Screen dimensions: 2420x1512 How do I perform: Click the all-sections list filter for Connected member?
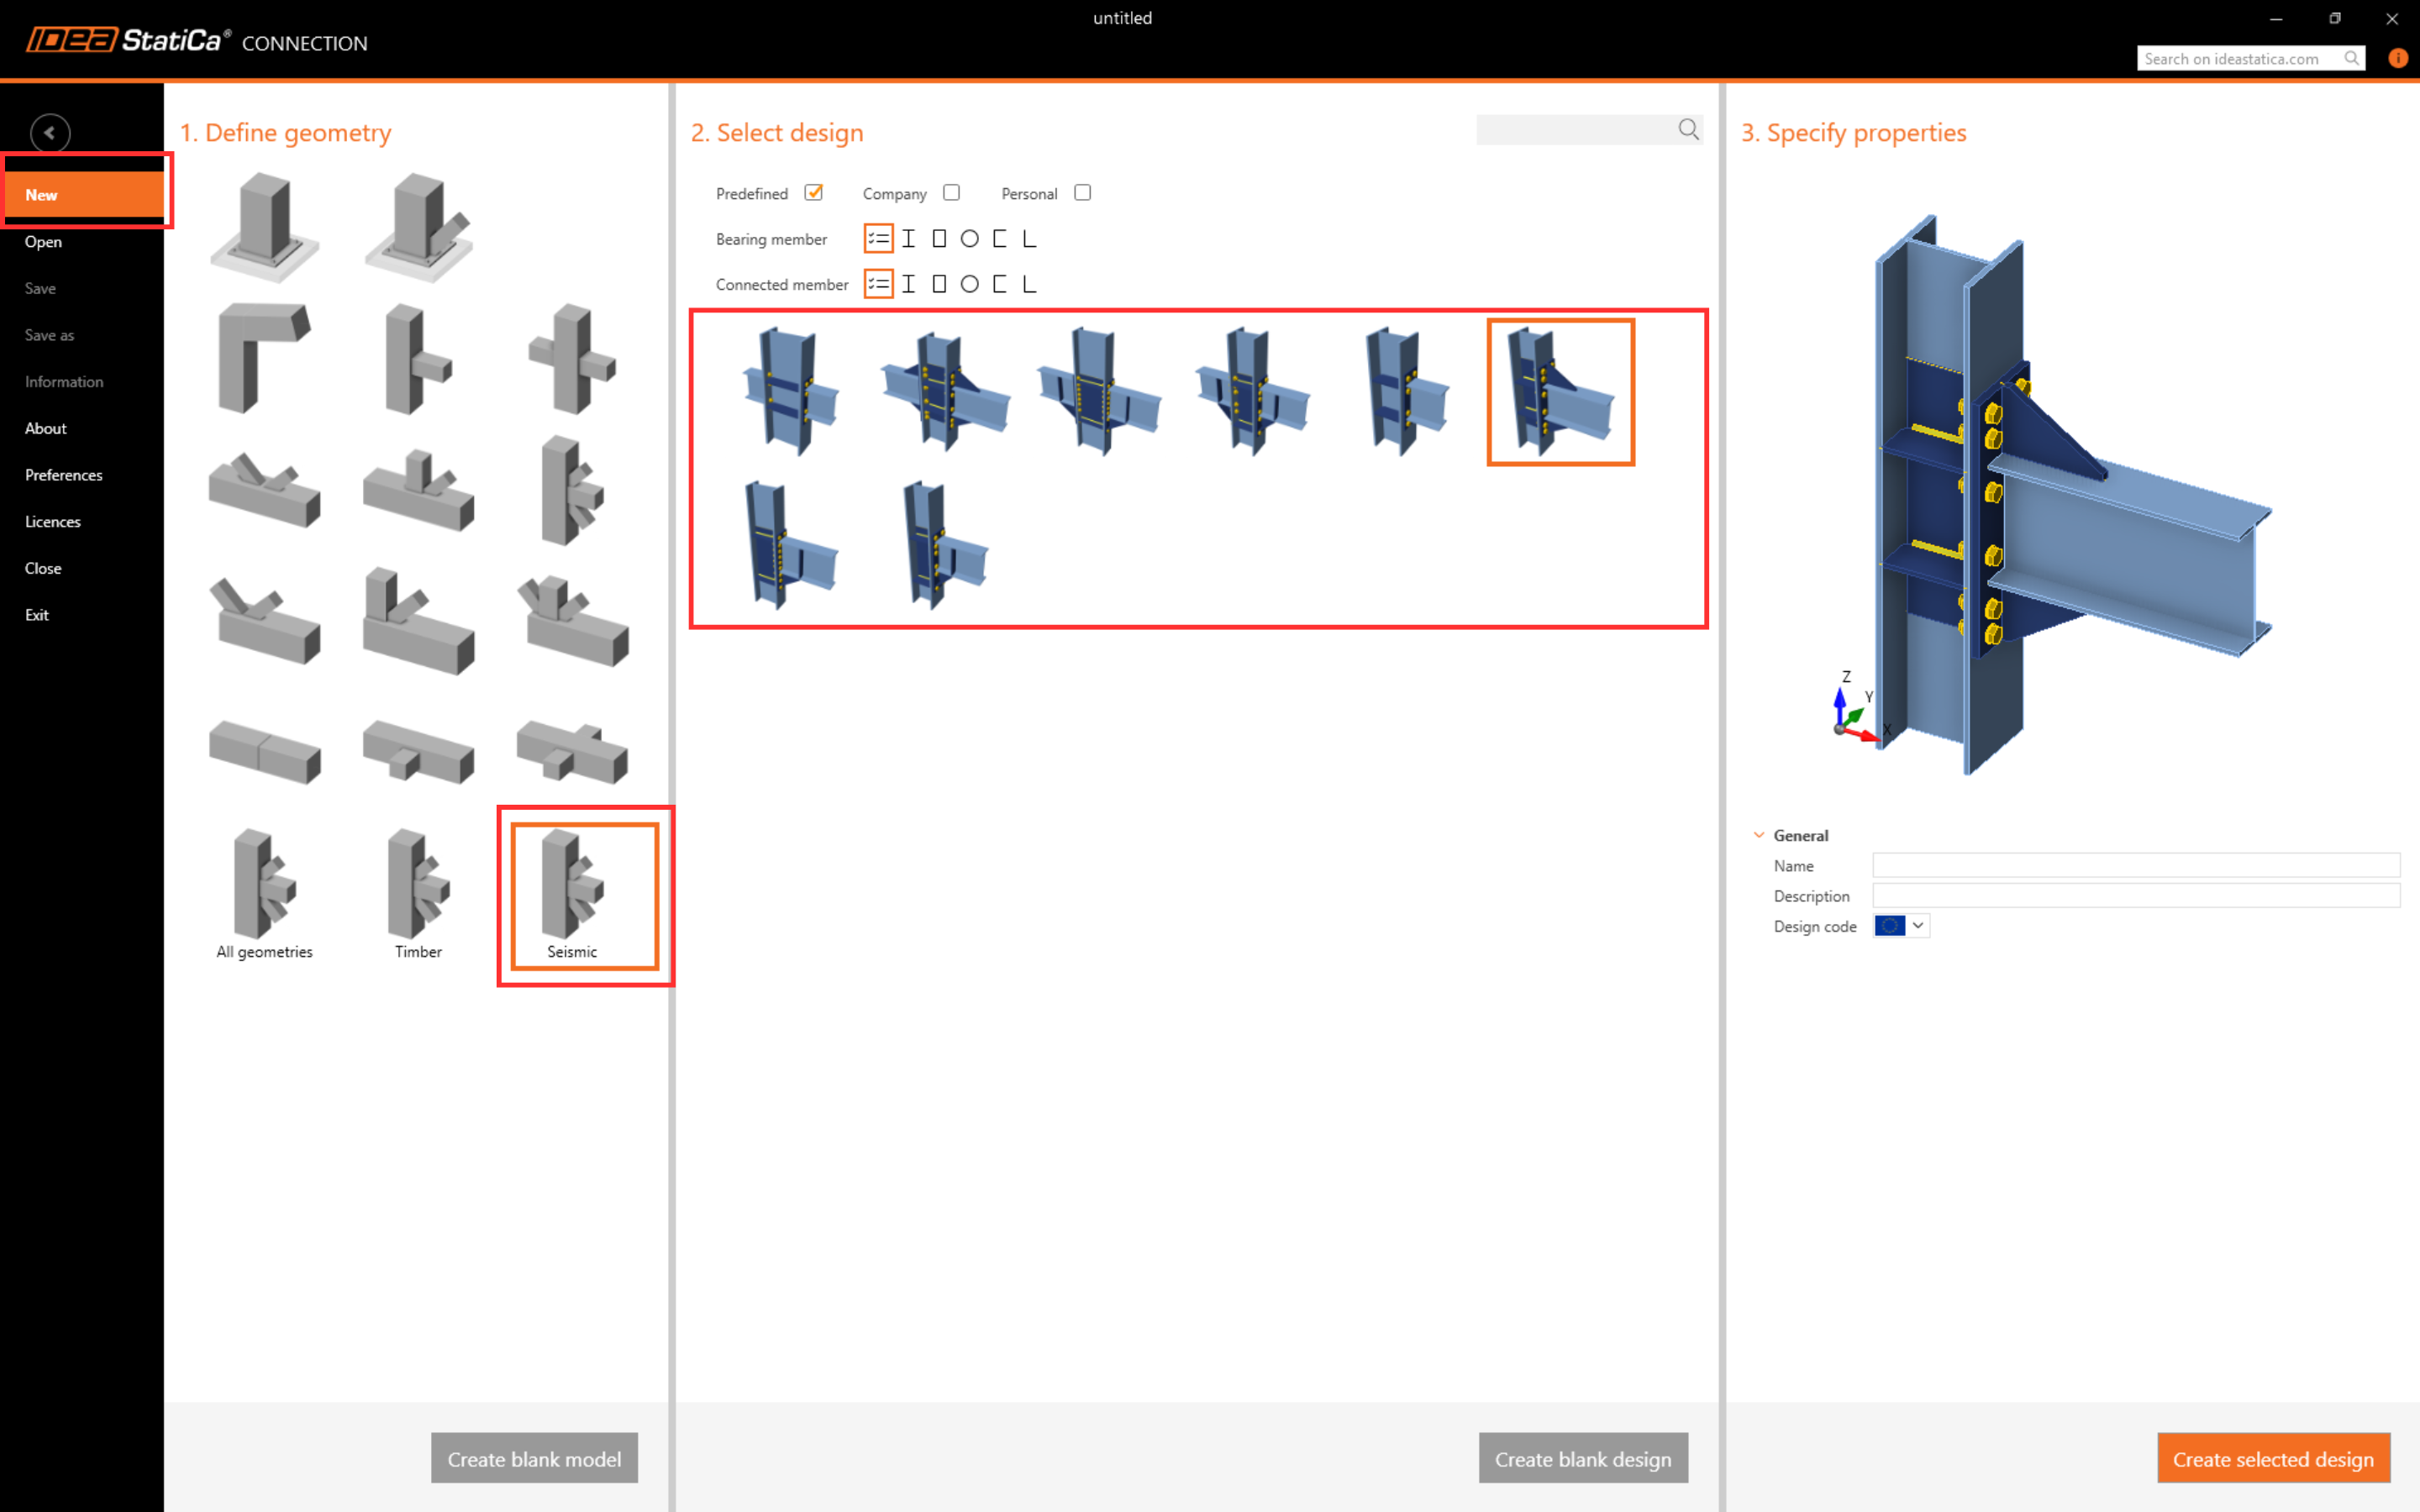[878, 284]
